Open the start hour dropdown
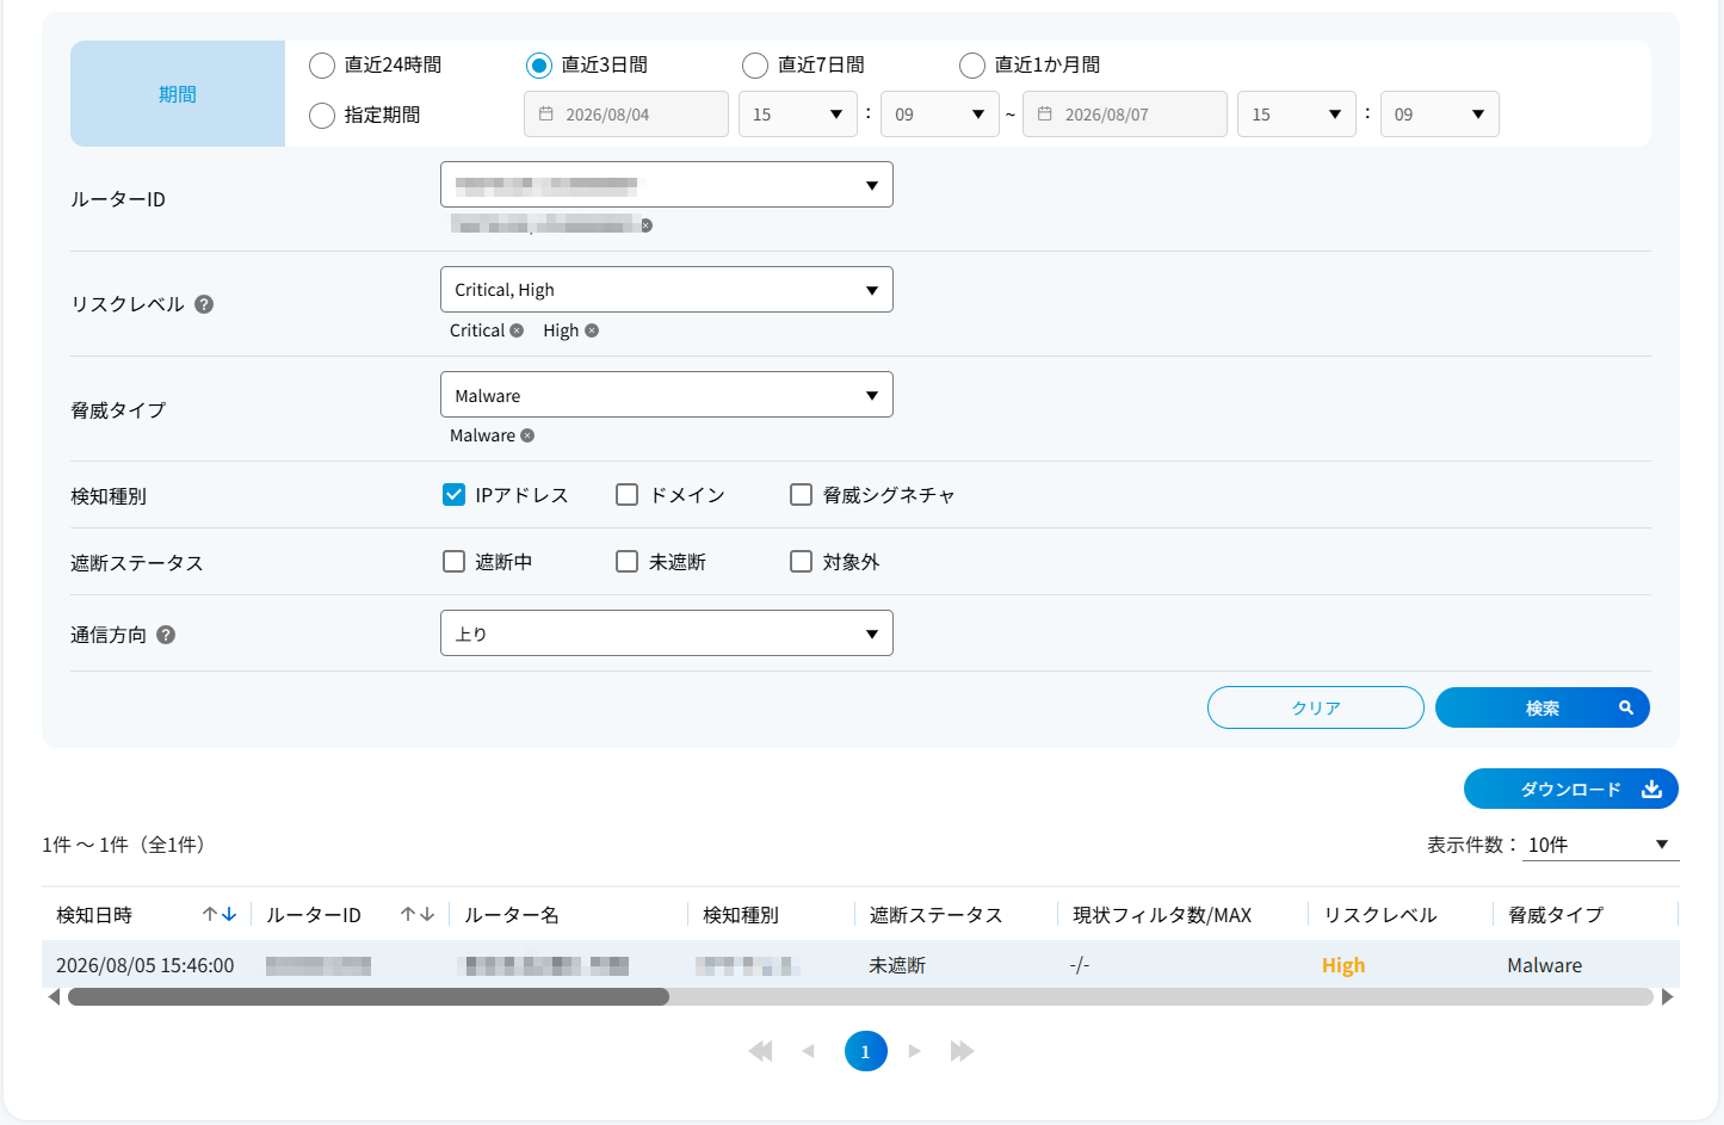 (798, 114)
